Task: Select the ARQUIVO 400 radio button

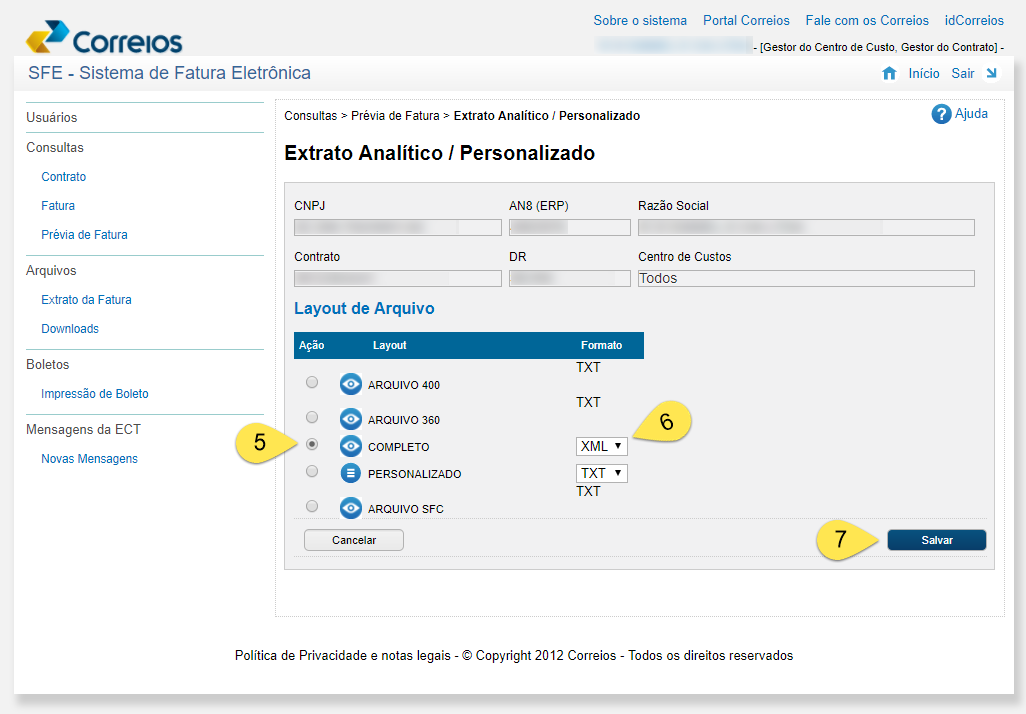Action: pyautogui.click(x=312, y=382)
